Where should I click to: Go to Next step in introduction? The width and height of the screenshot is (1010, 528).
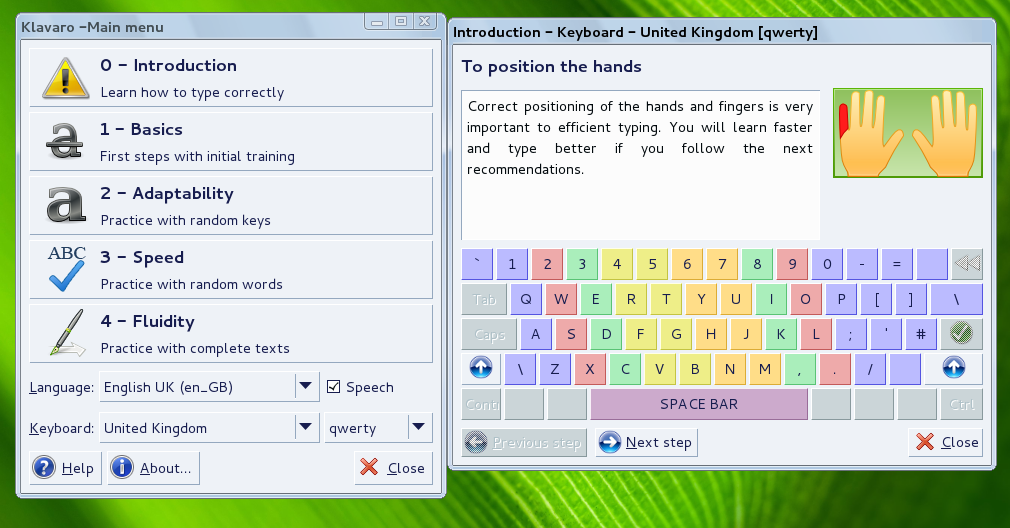coord(646,442)
